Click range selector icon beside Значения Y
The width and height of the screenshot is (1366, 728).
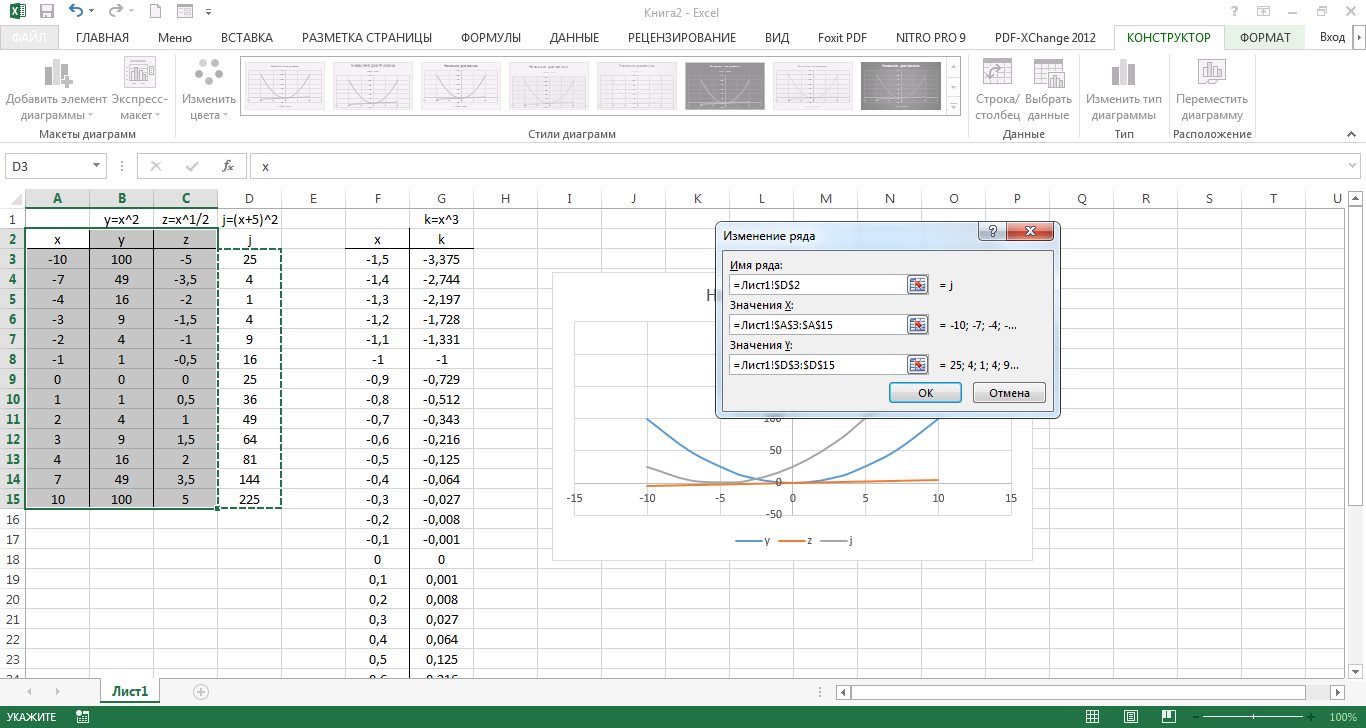click(x=917, y=365)
